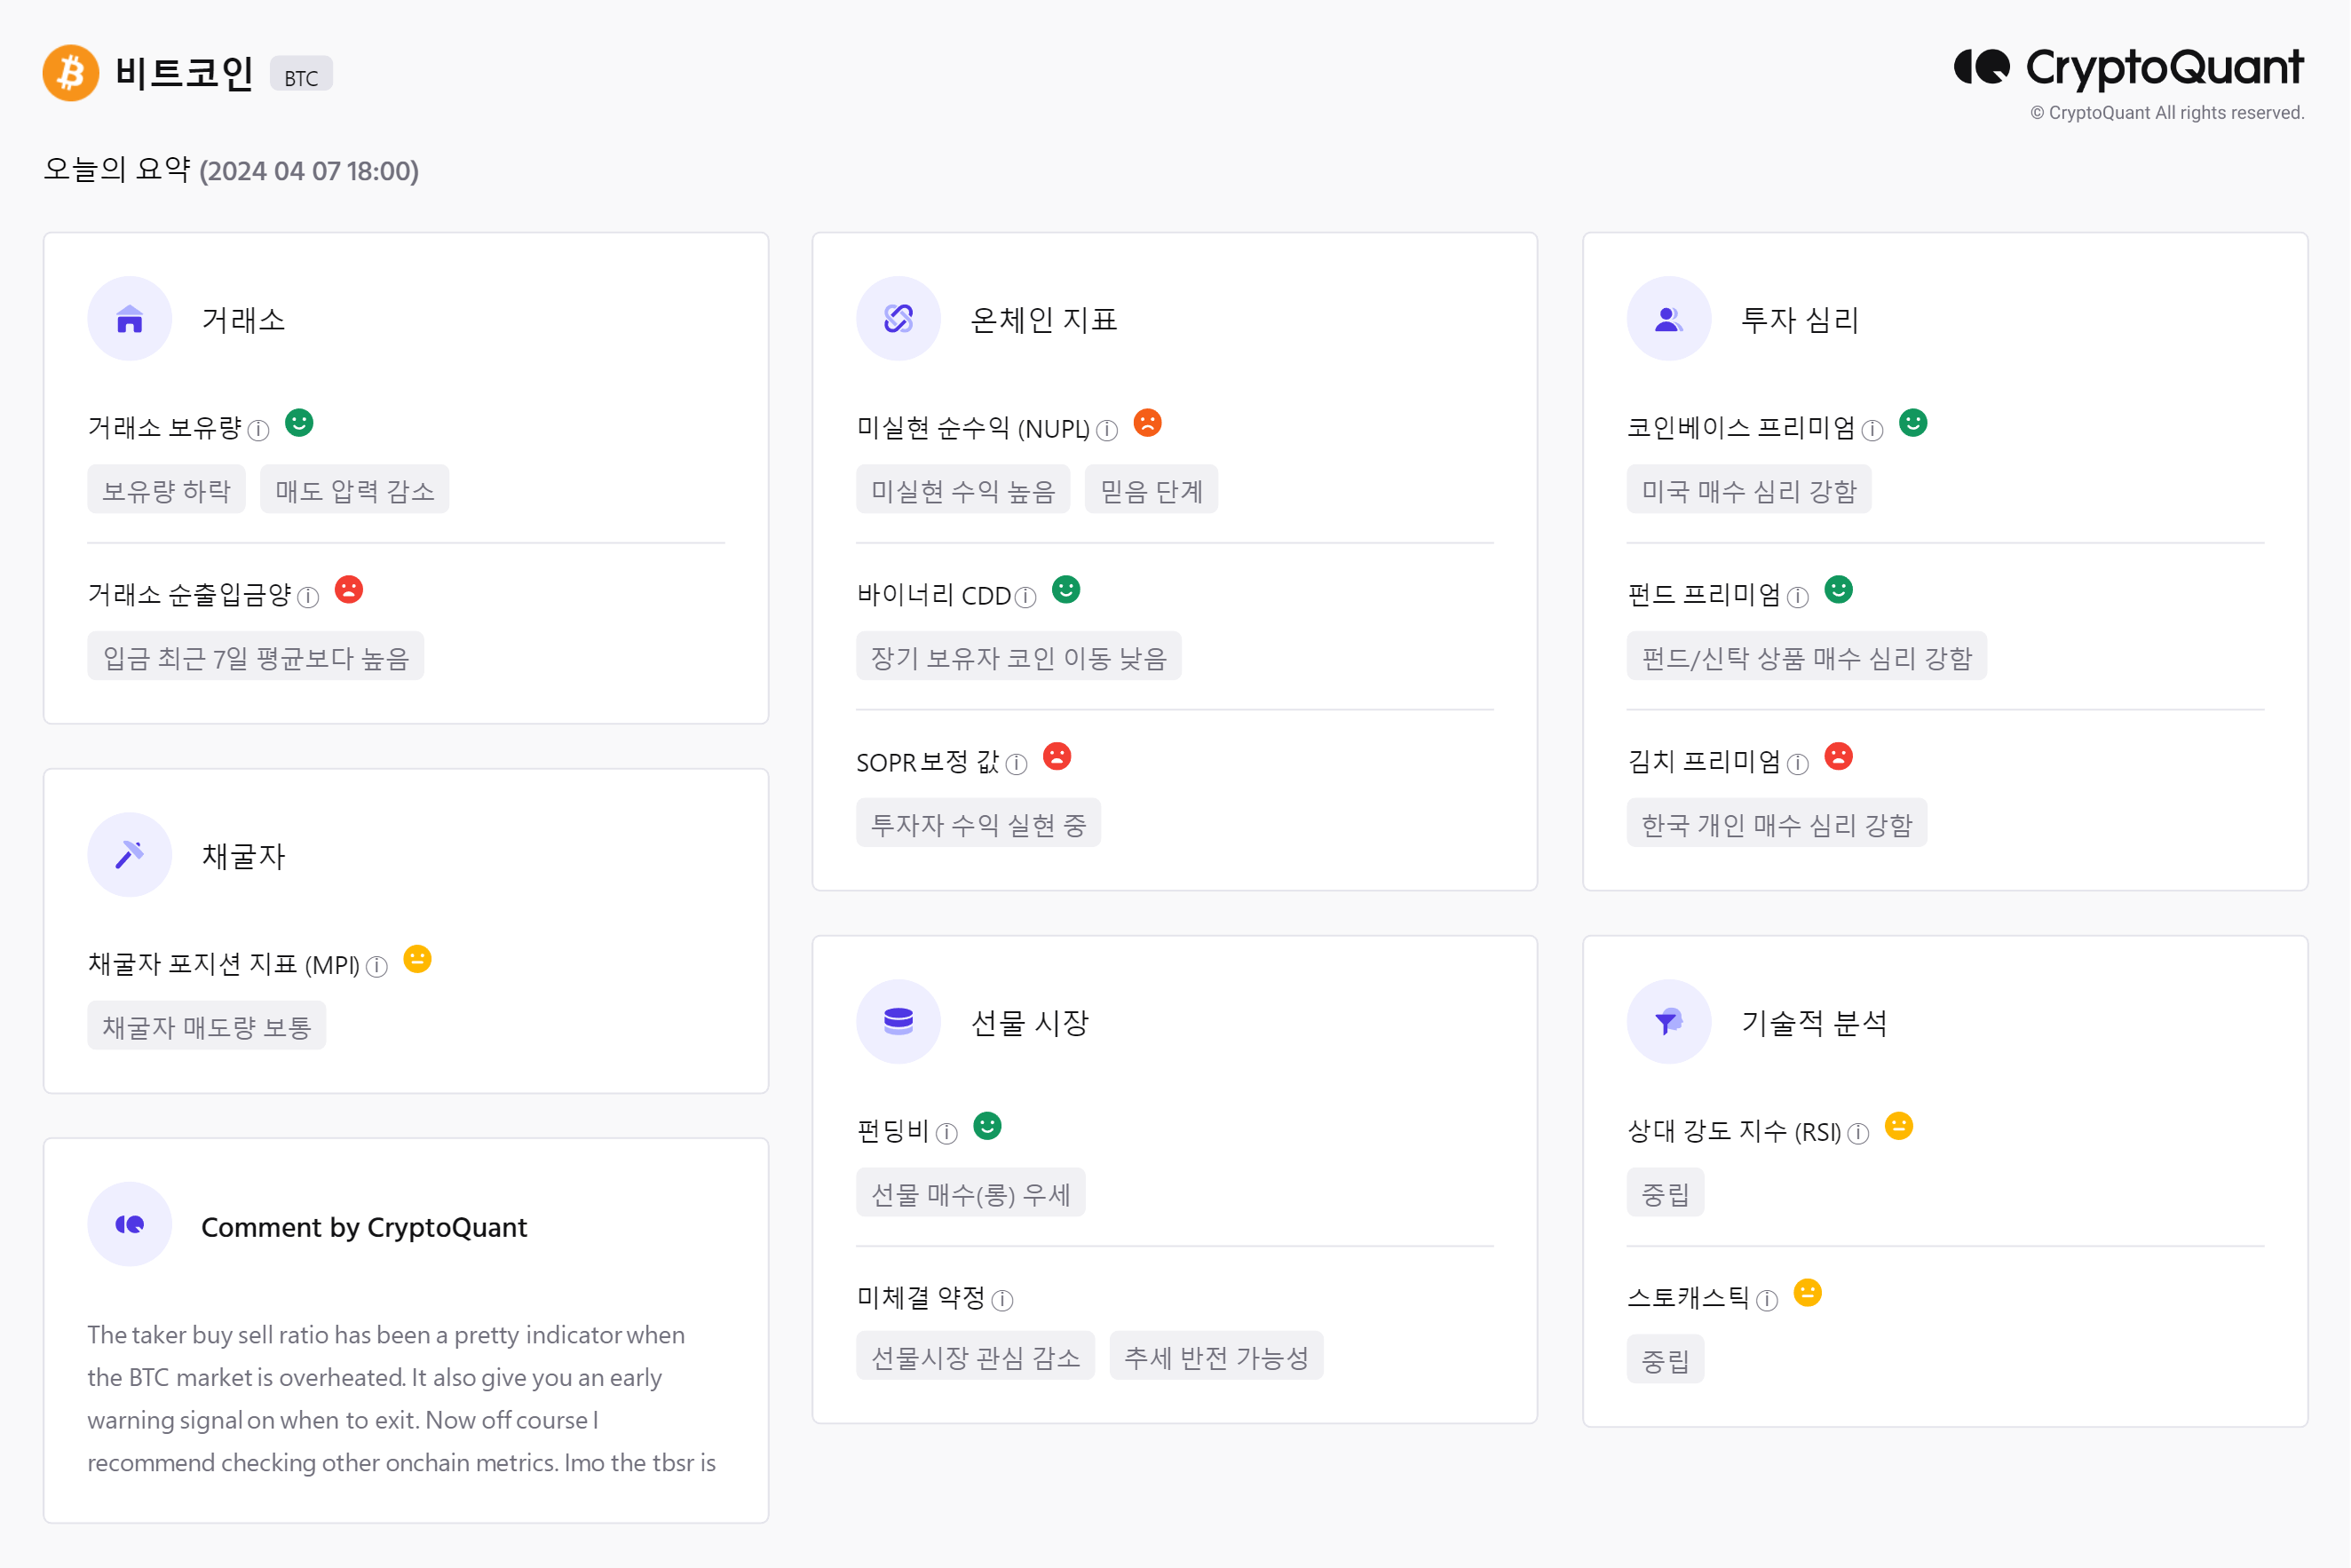The width and height of the screenshot is (2351, 1568).
Task: Open info icon next to 바이너리 CDD
Action: click(x=1026, y=597)
